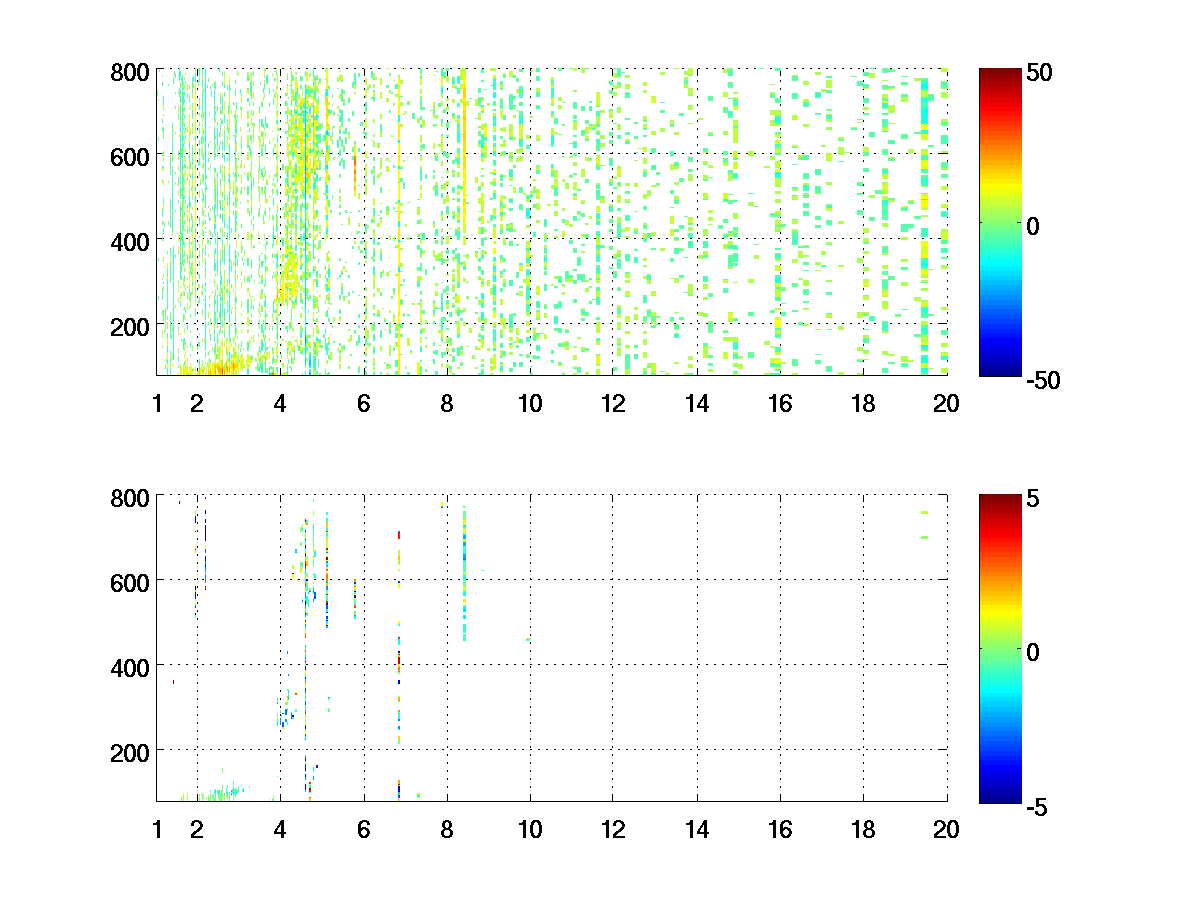This screenshot has width=1200, height=900.
Task: Click y-axis label 800 on lower plot
Action: click(x=130, y=497)
